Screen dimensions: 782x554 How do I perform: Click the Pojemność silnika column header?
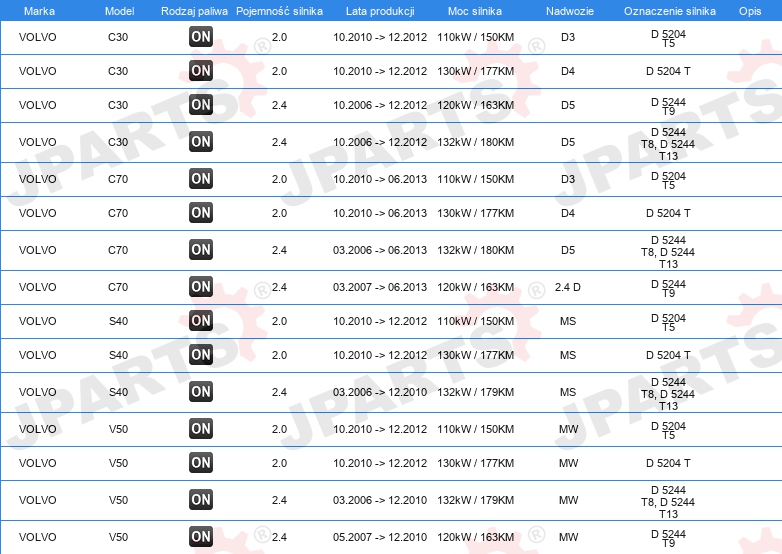279,11
